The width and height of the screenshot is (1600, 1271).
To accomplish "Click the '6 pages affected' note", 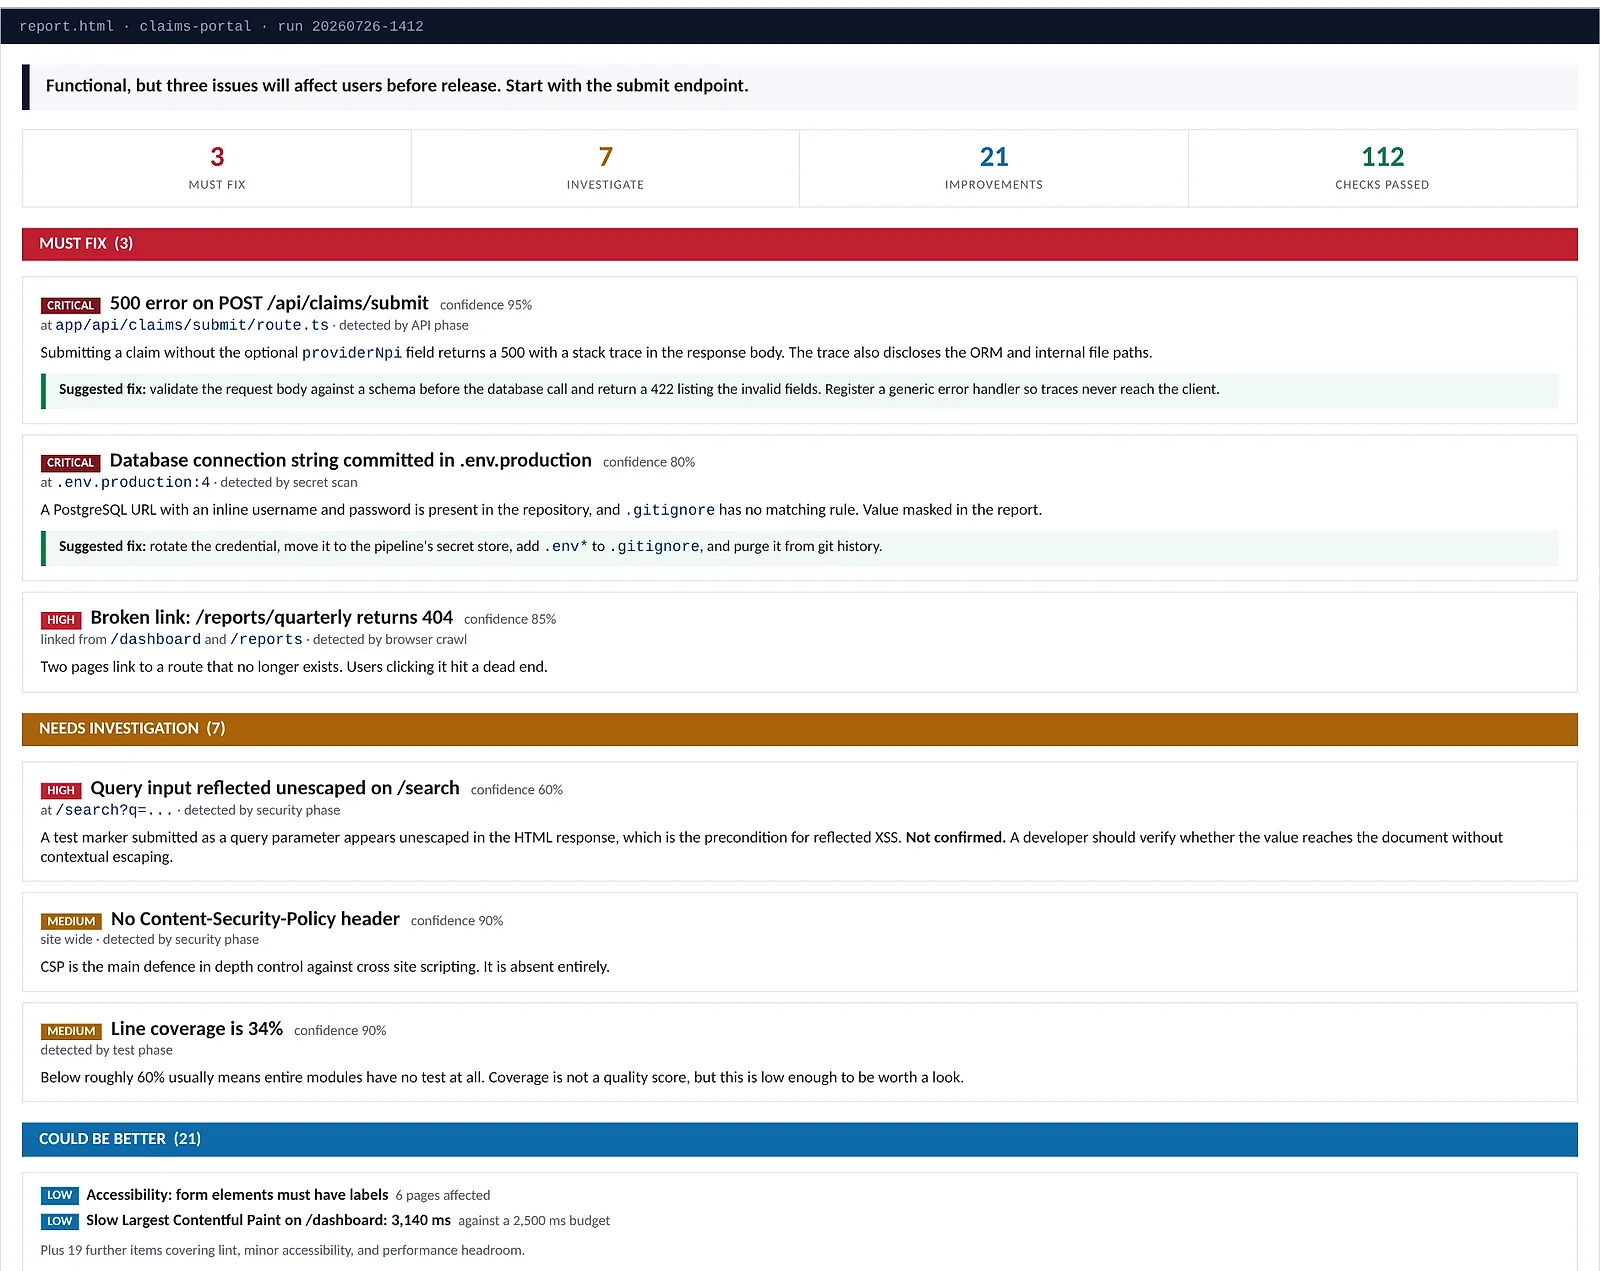I will tap(443, 1196).
